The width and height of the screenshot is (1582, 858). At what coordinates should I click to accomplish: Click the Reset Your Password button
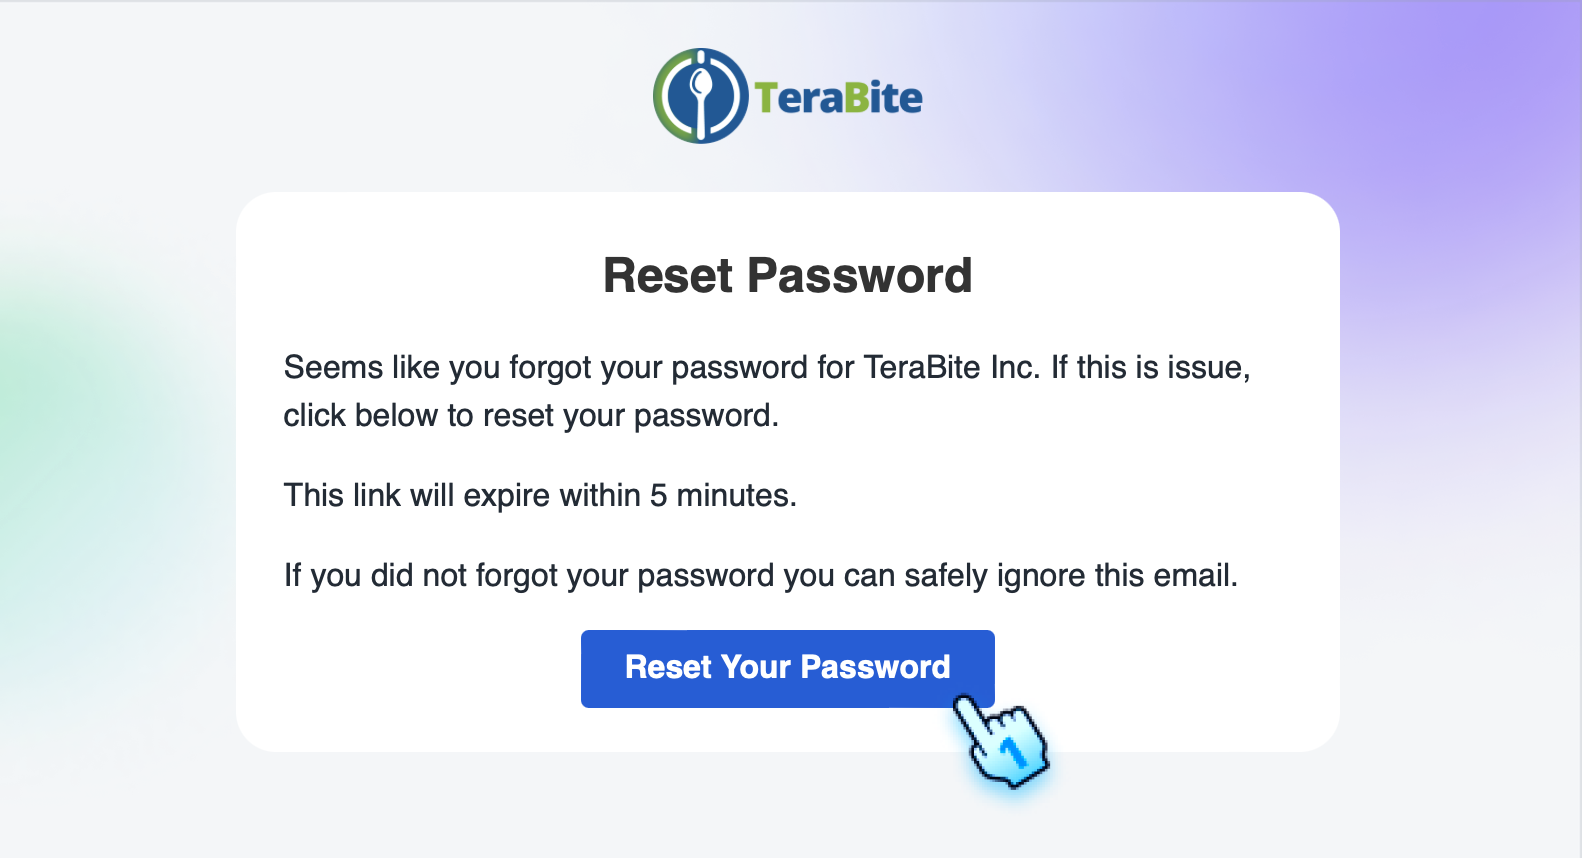pyautogui.click(x=787, y=668)
